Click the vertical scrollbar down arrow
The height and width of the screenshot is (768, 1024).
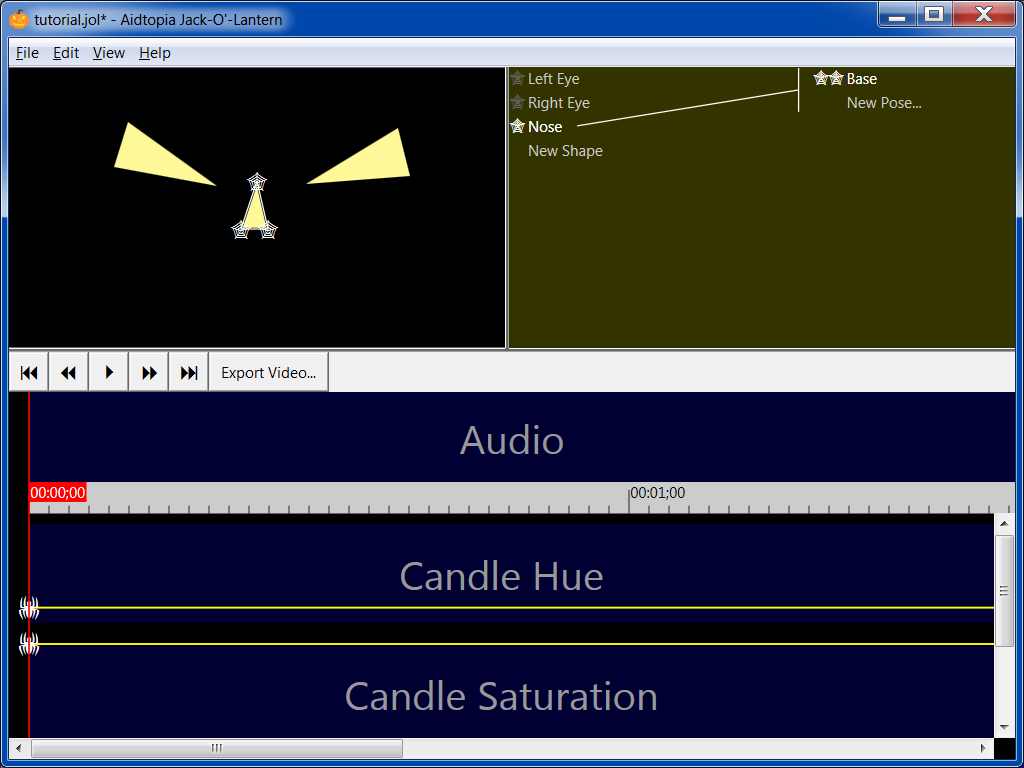[x=1004, y=728]
